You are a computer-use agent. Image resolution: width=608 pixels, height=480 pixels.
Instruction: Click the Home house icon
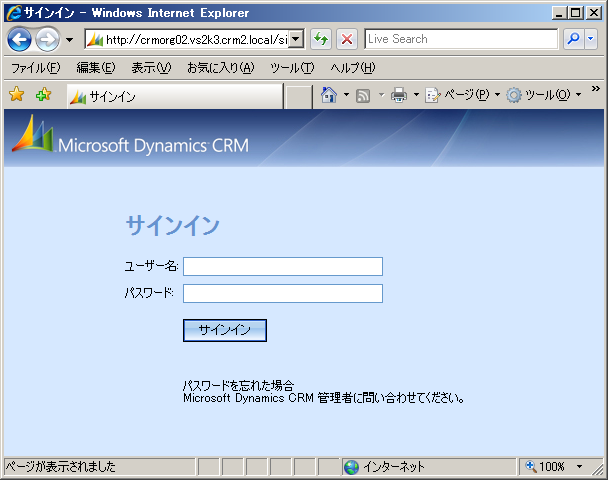click(329, 95)
